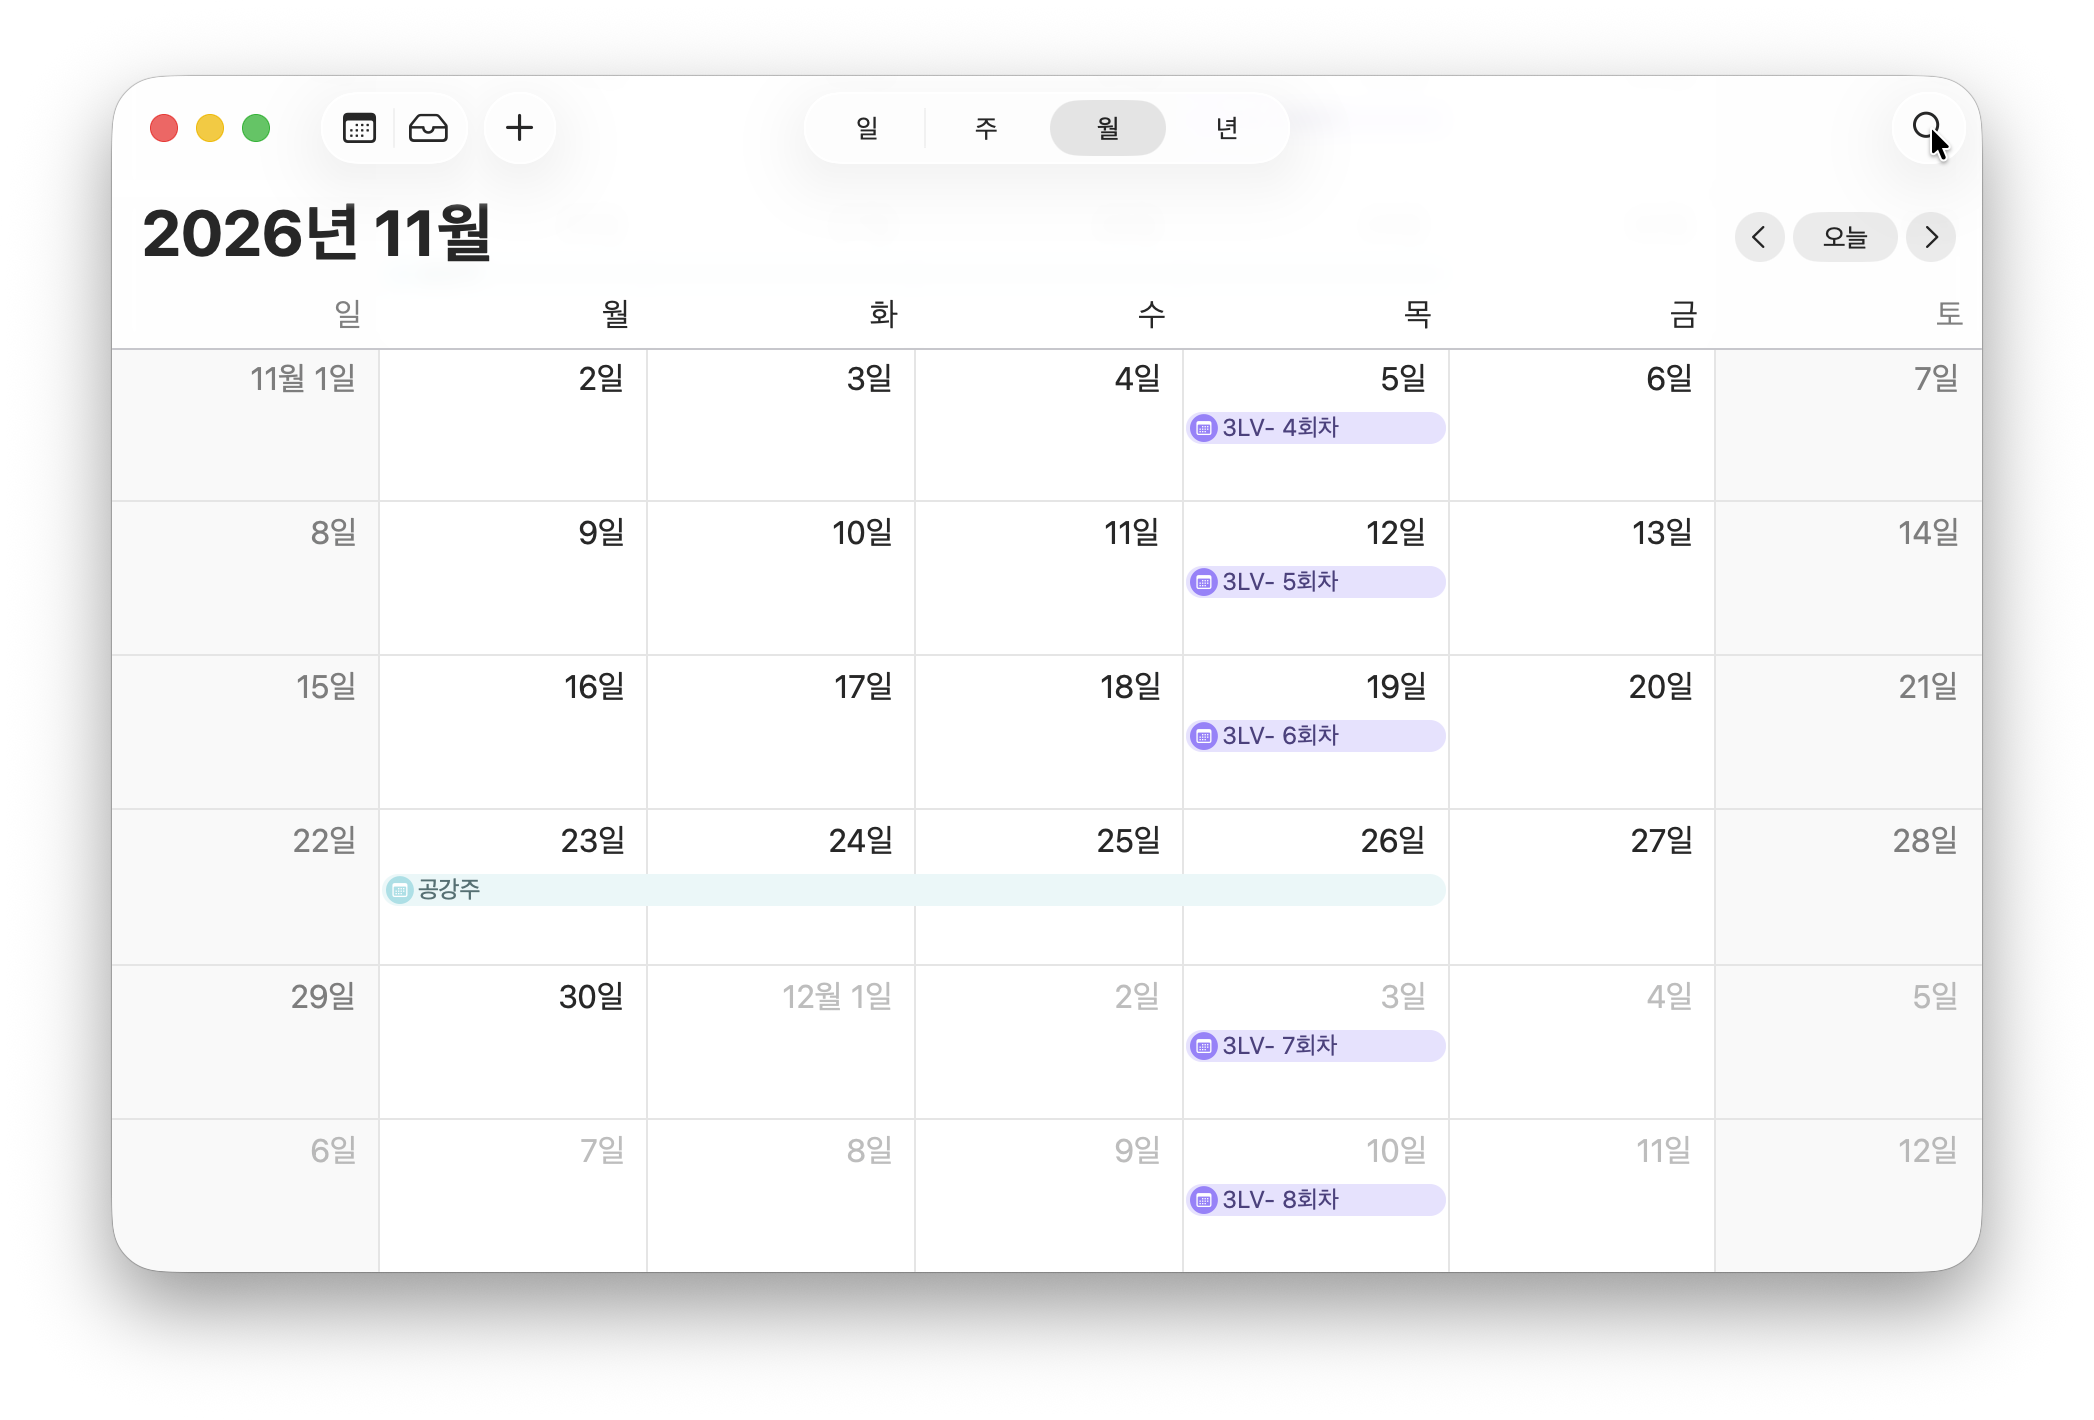Screen dimensions: 2094x1420
Task: Click the 30일 date cell
Action: click(513, 1042)
